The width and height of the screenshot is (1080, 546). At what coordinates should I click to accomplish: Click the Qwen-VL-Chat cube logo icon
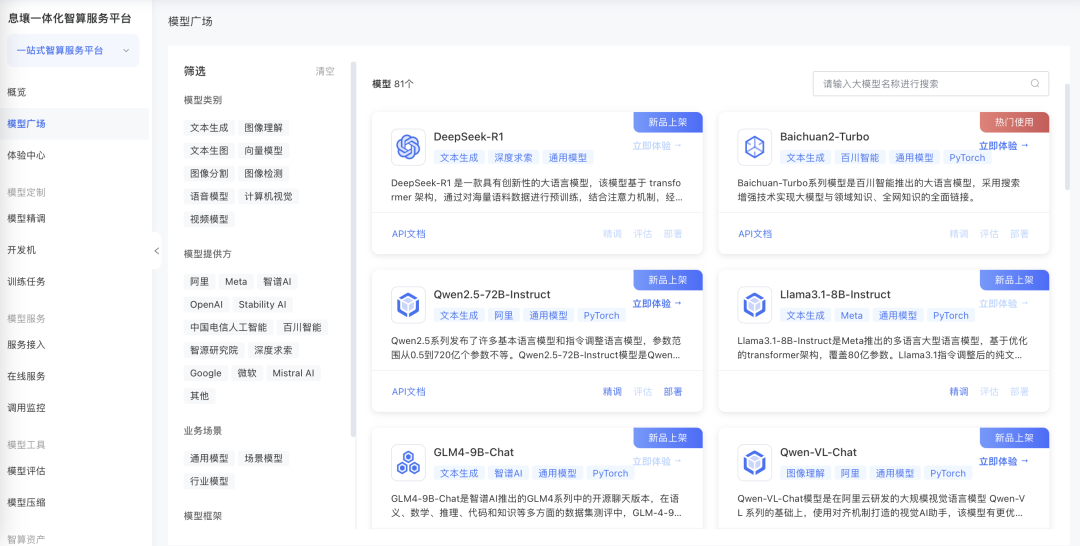(754, 462)
